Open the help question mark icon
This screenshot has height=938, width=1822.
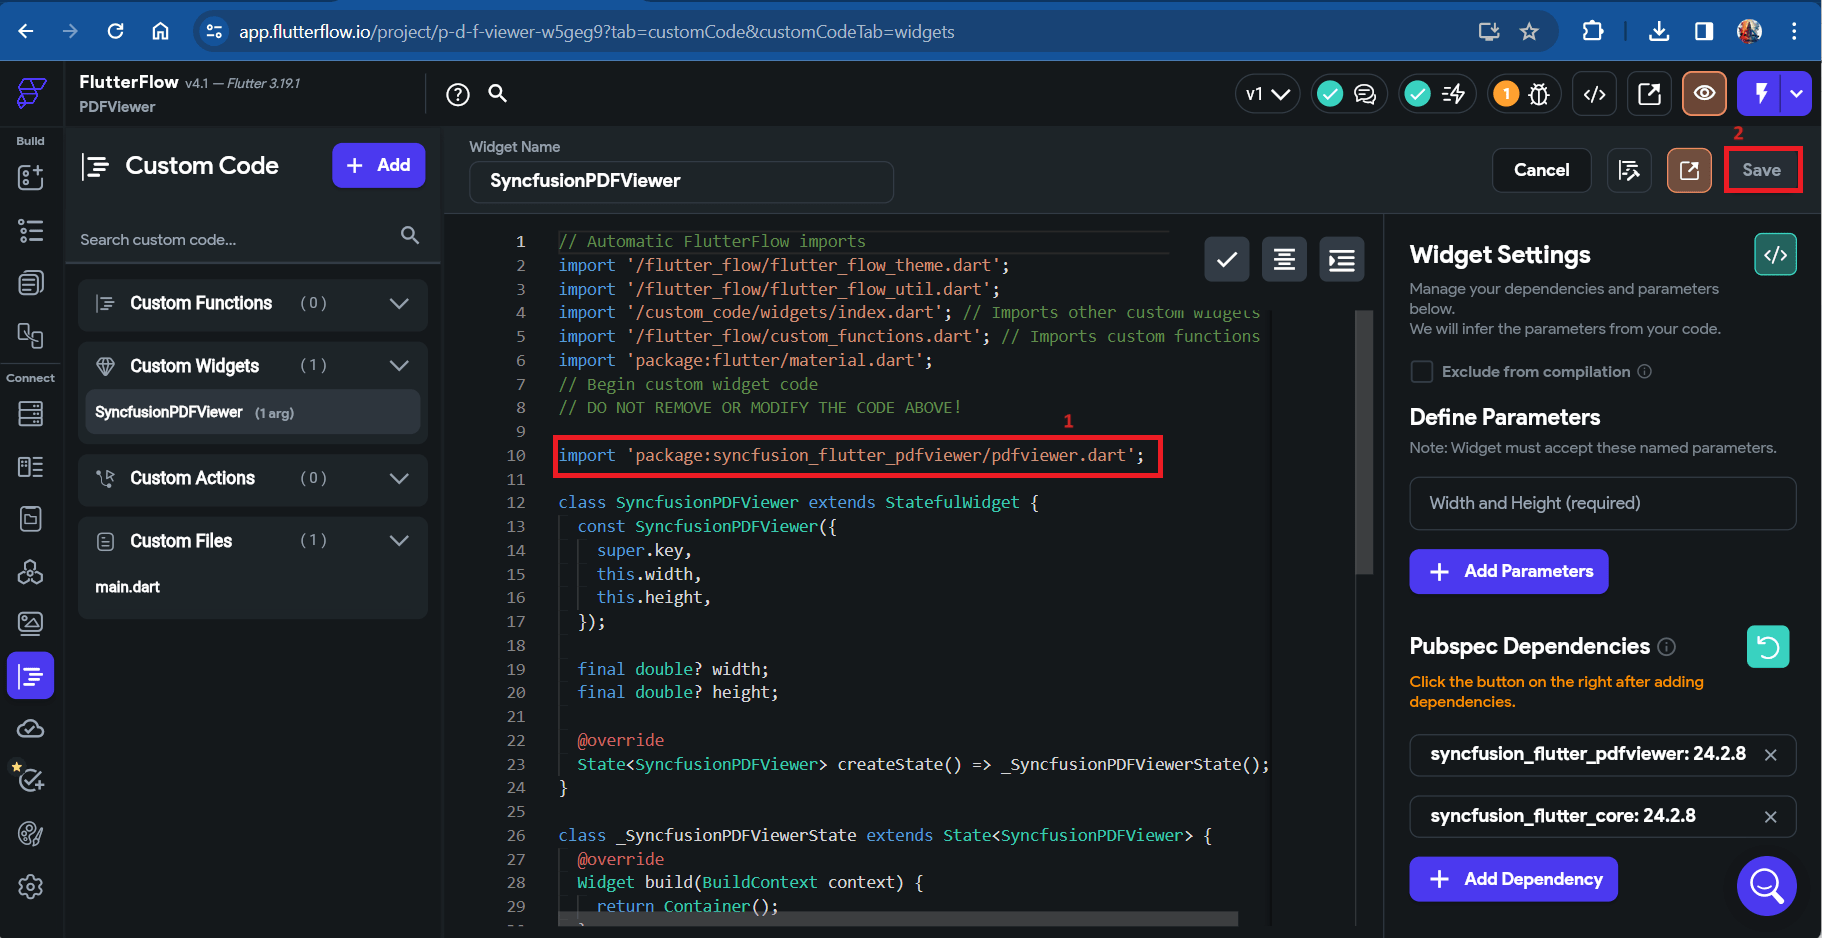458,94
